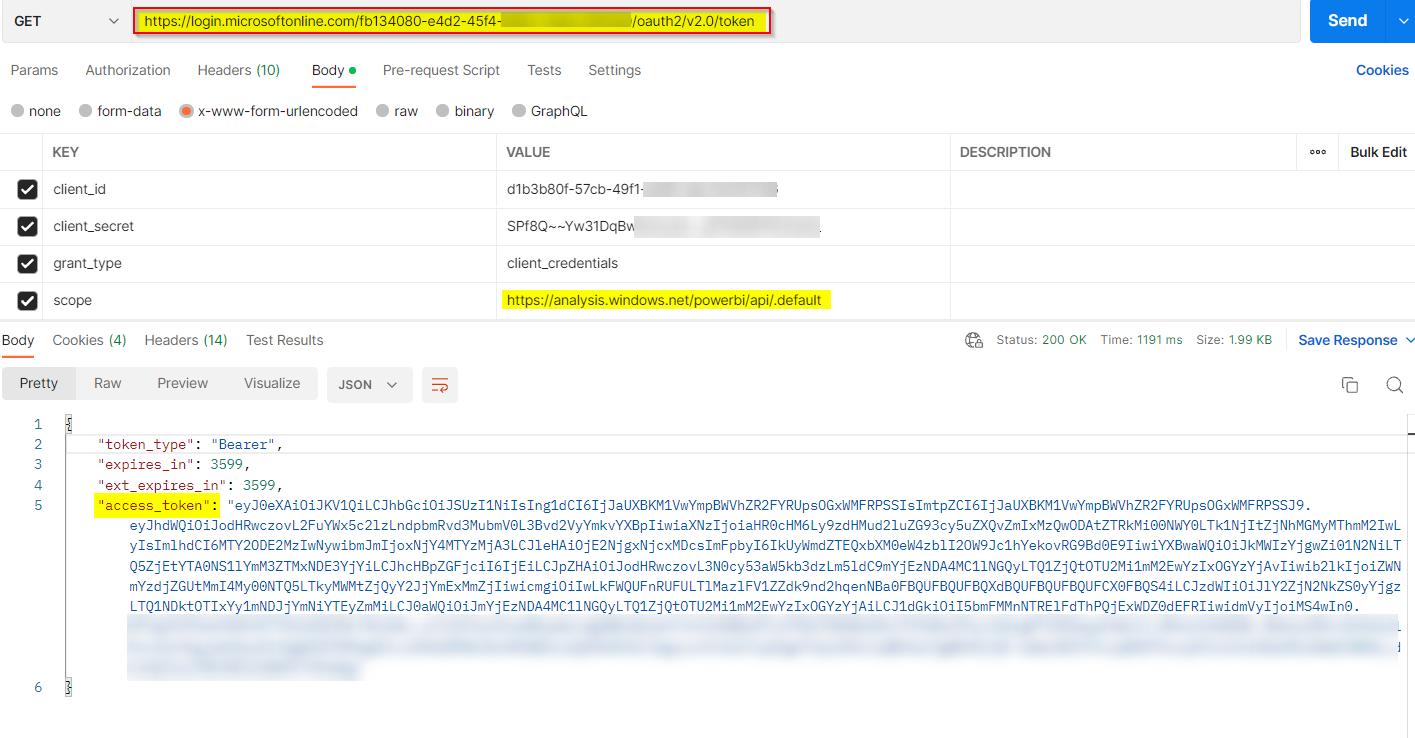Click the client_id value cell
The image size is (1415, 738).
pos(723,189)
